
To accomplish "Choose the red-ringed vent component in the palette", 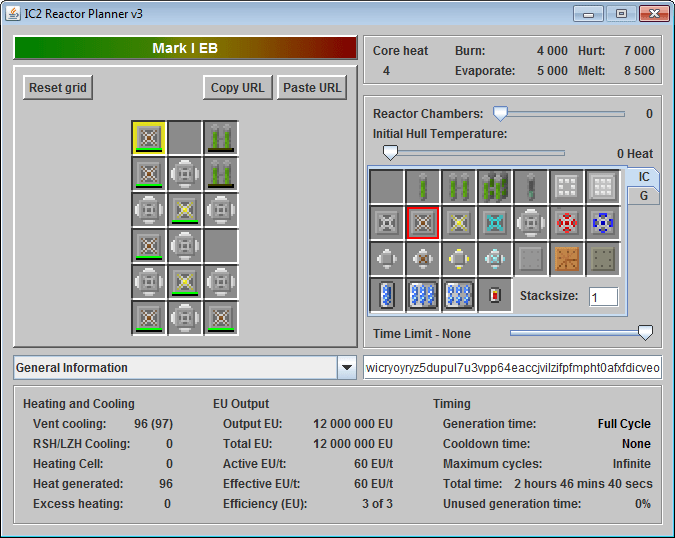I will coord(567,223).
